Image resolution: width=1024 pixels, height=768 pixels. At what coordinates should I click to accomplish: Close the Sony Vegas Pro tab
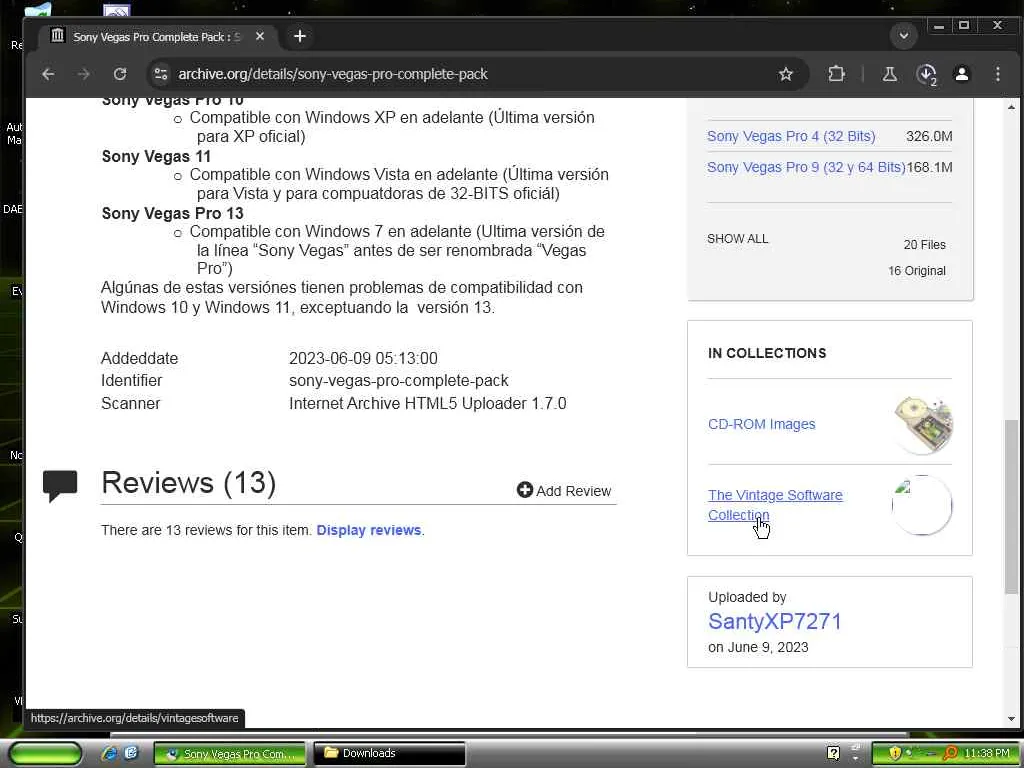coord(259,37)
